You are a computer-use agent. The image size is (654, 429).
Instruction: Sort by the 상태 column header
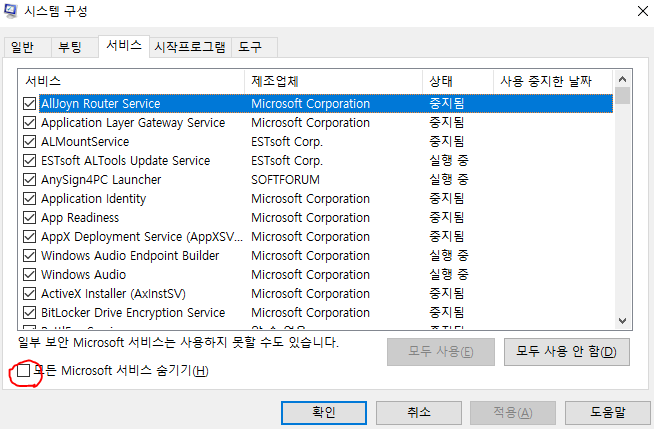pyautogui.click(x=458, y=81)
